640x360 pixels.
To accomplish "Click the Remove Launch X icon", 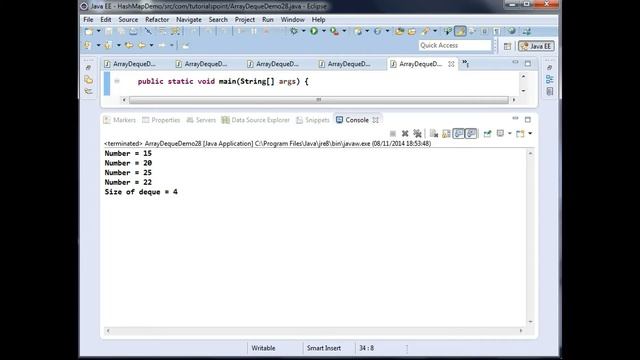I will click(x=405, y=133).
